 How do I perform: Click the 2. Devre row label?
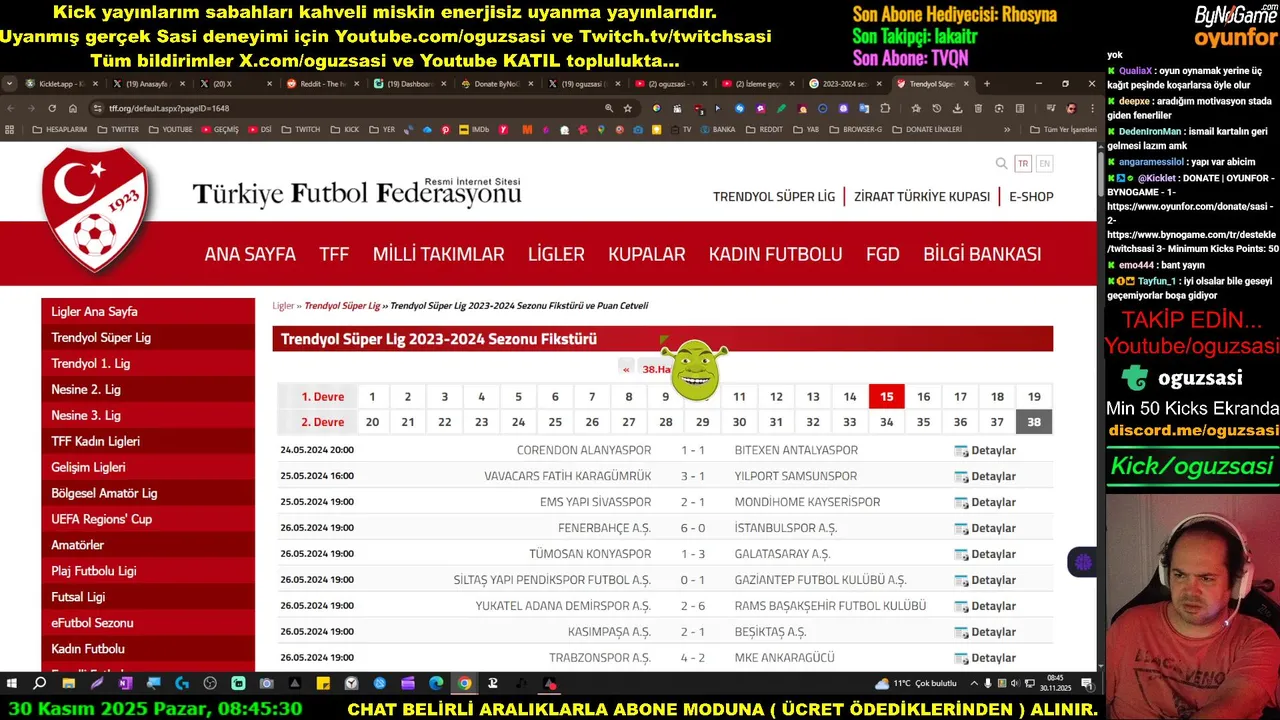point(322,422)
